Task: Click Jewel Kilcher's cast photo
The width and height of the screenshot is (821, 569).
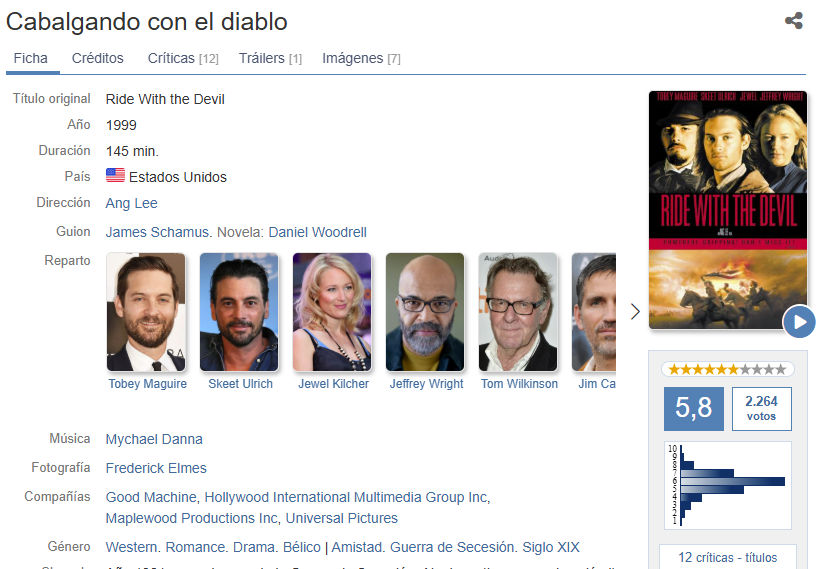Action: [332, 312]
